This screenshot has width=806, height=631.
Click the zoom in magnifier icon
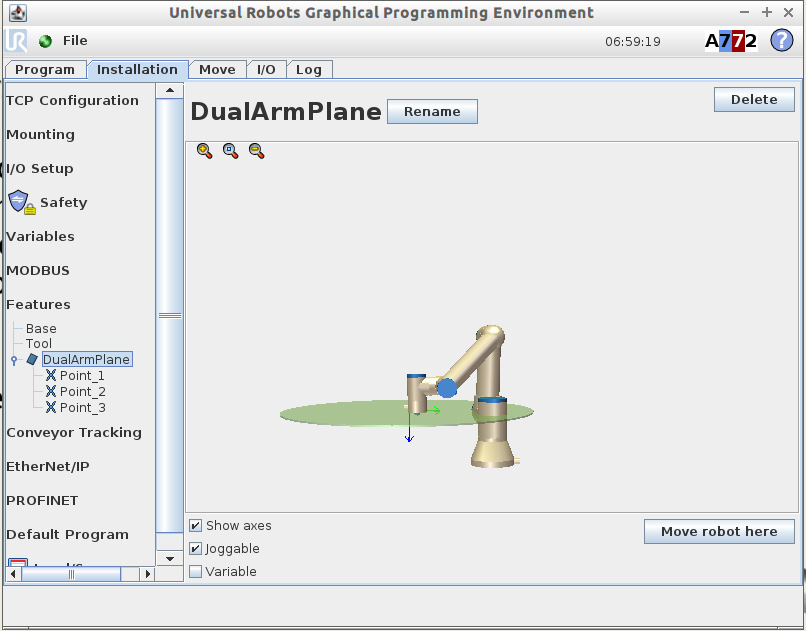pos(205,151)
